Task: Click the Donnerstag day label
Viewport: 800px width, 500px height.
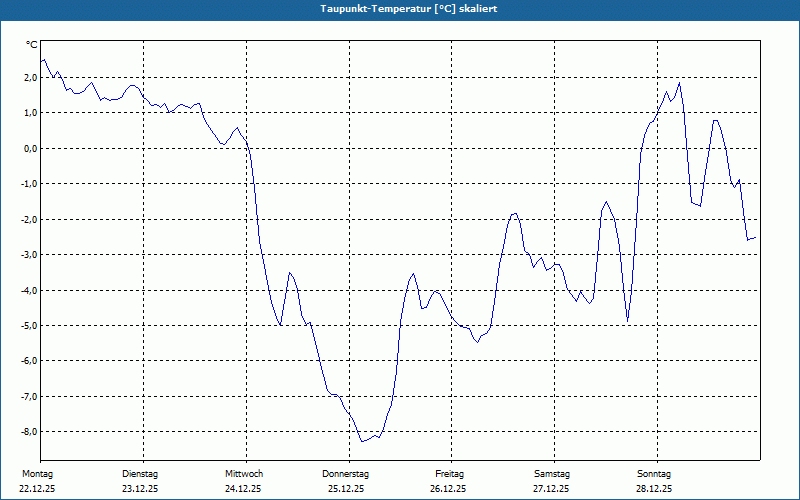Action: pos(345,474)
